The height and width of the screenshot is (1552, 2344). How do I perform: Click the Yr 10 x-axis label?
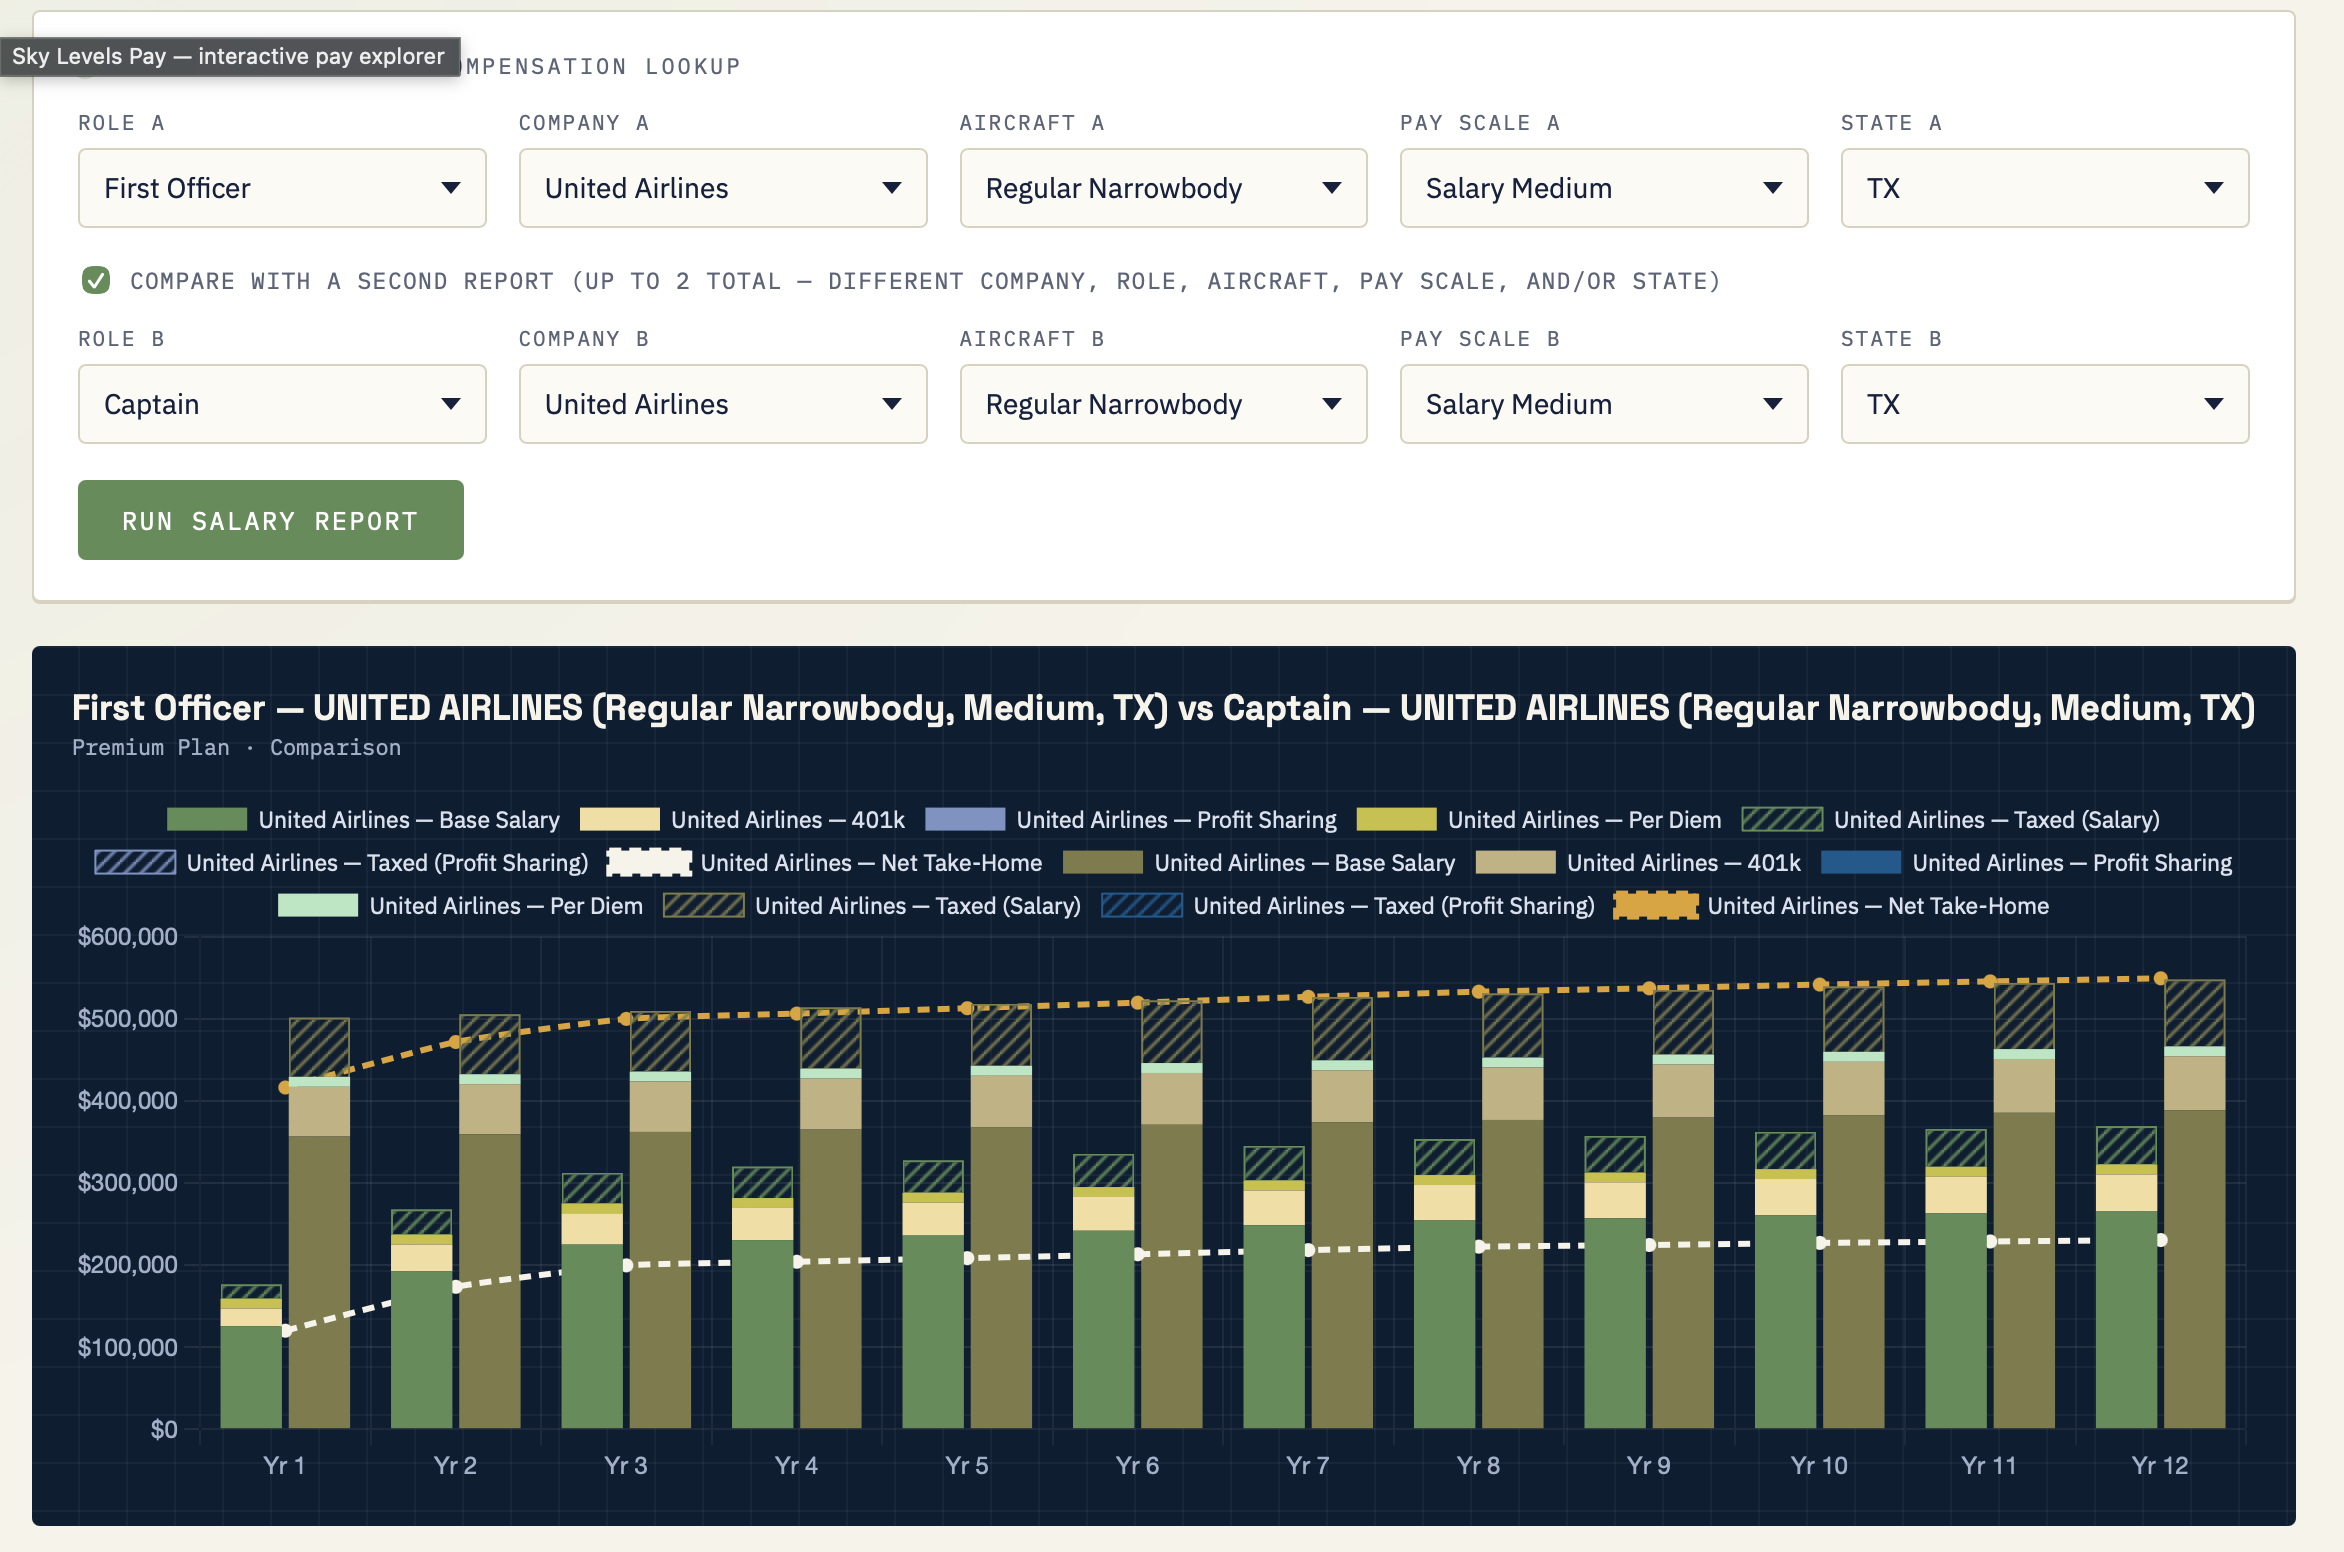coord(1819,1466)
